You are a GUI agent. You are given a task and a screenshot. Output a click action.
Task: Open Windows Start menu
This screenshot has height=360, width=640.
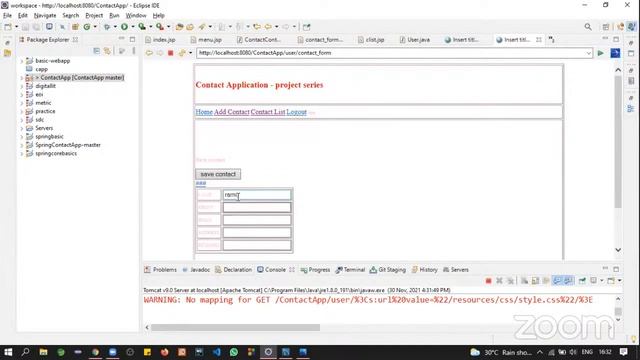tap(8, 352)
